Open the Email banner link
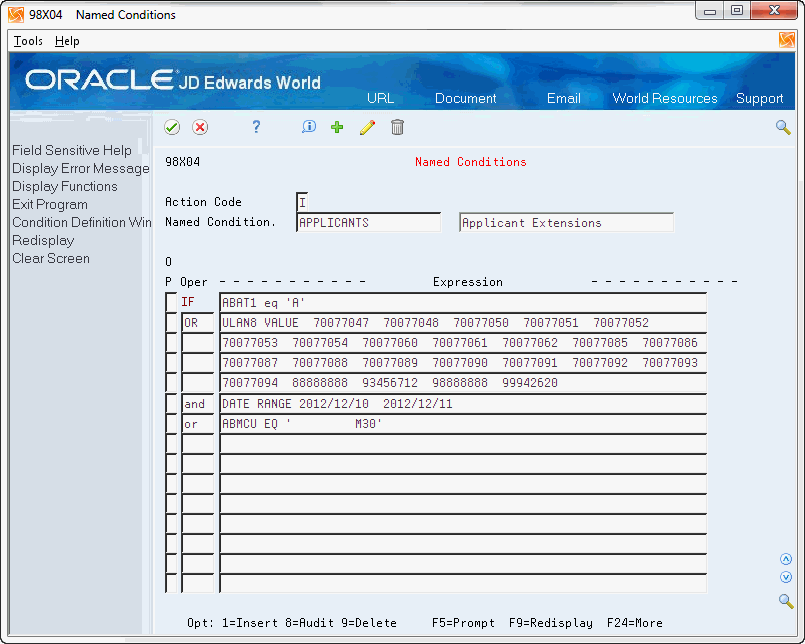This screenshot has height=644, width=805. tap(564, 98)
